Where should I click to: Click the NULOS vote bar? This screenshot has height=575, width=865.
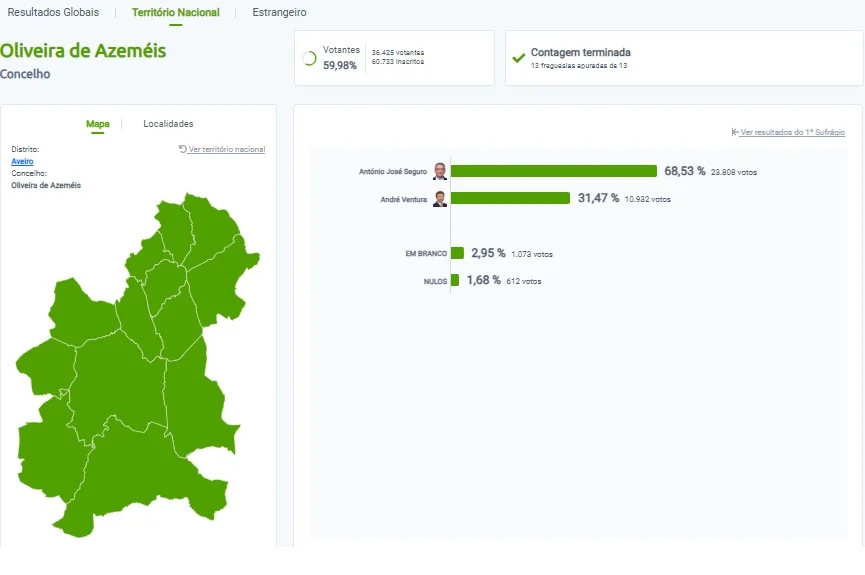click(x=455, y=280)
